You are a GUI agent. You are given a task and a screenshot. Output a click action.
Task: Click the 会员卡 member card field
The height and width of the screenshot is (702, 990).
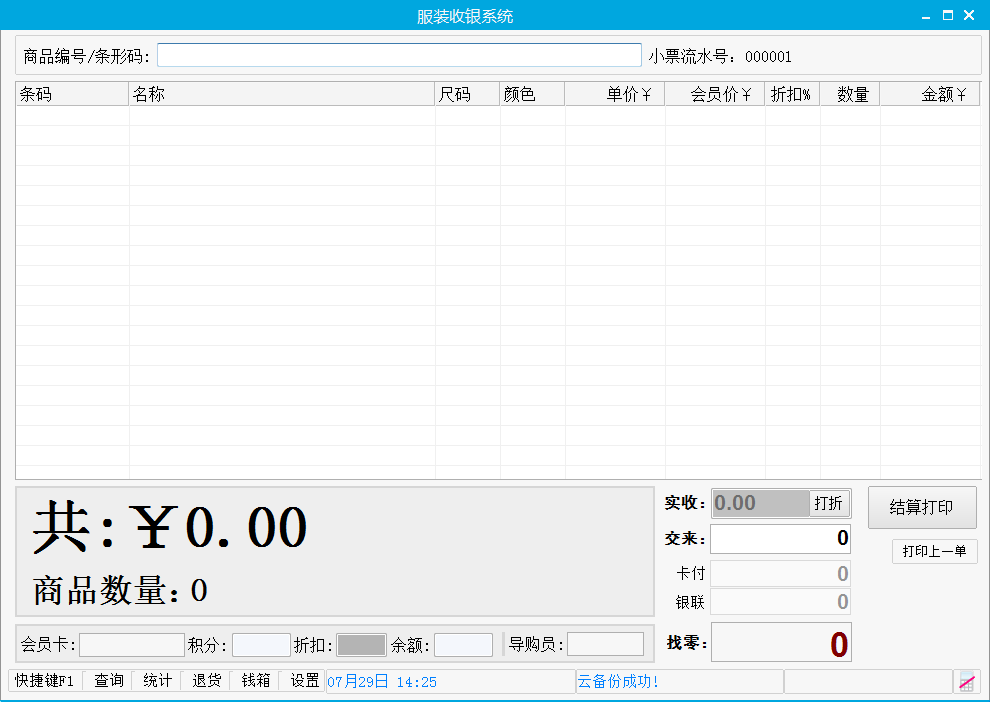coord(132,645)
